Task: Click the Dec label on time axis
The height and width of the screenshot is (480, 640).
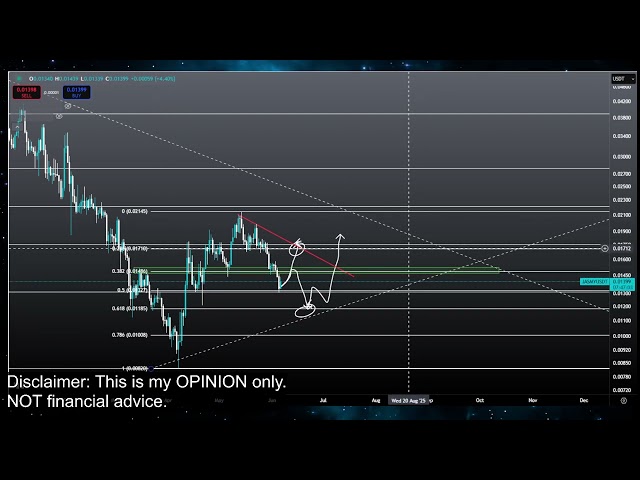Action: click(x=584, y=399)
